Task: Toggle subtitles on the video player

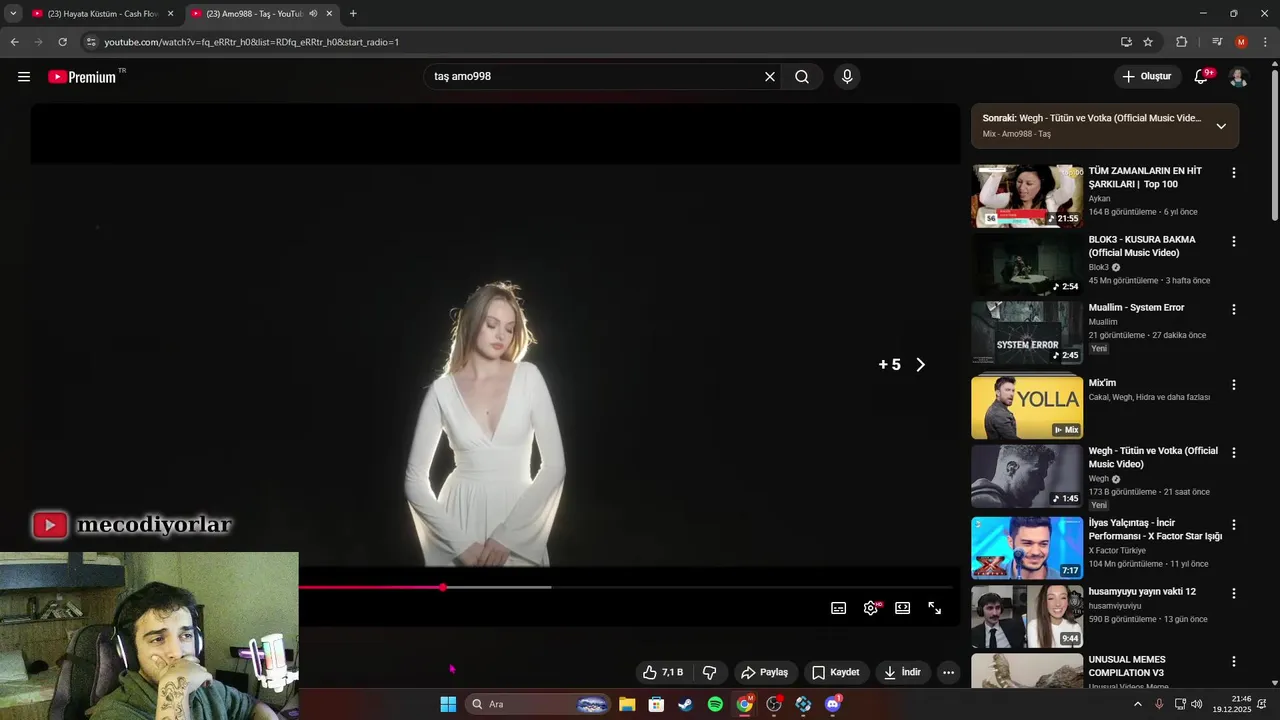Action: (x=839, y=608)
